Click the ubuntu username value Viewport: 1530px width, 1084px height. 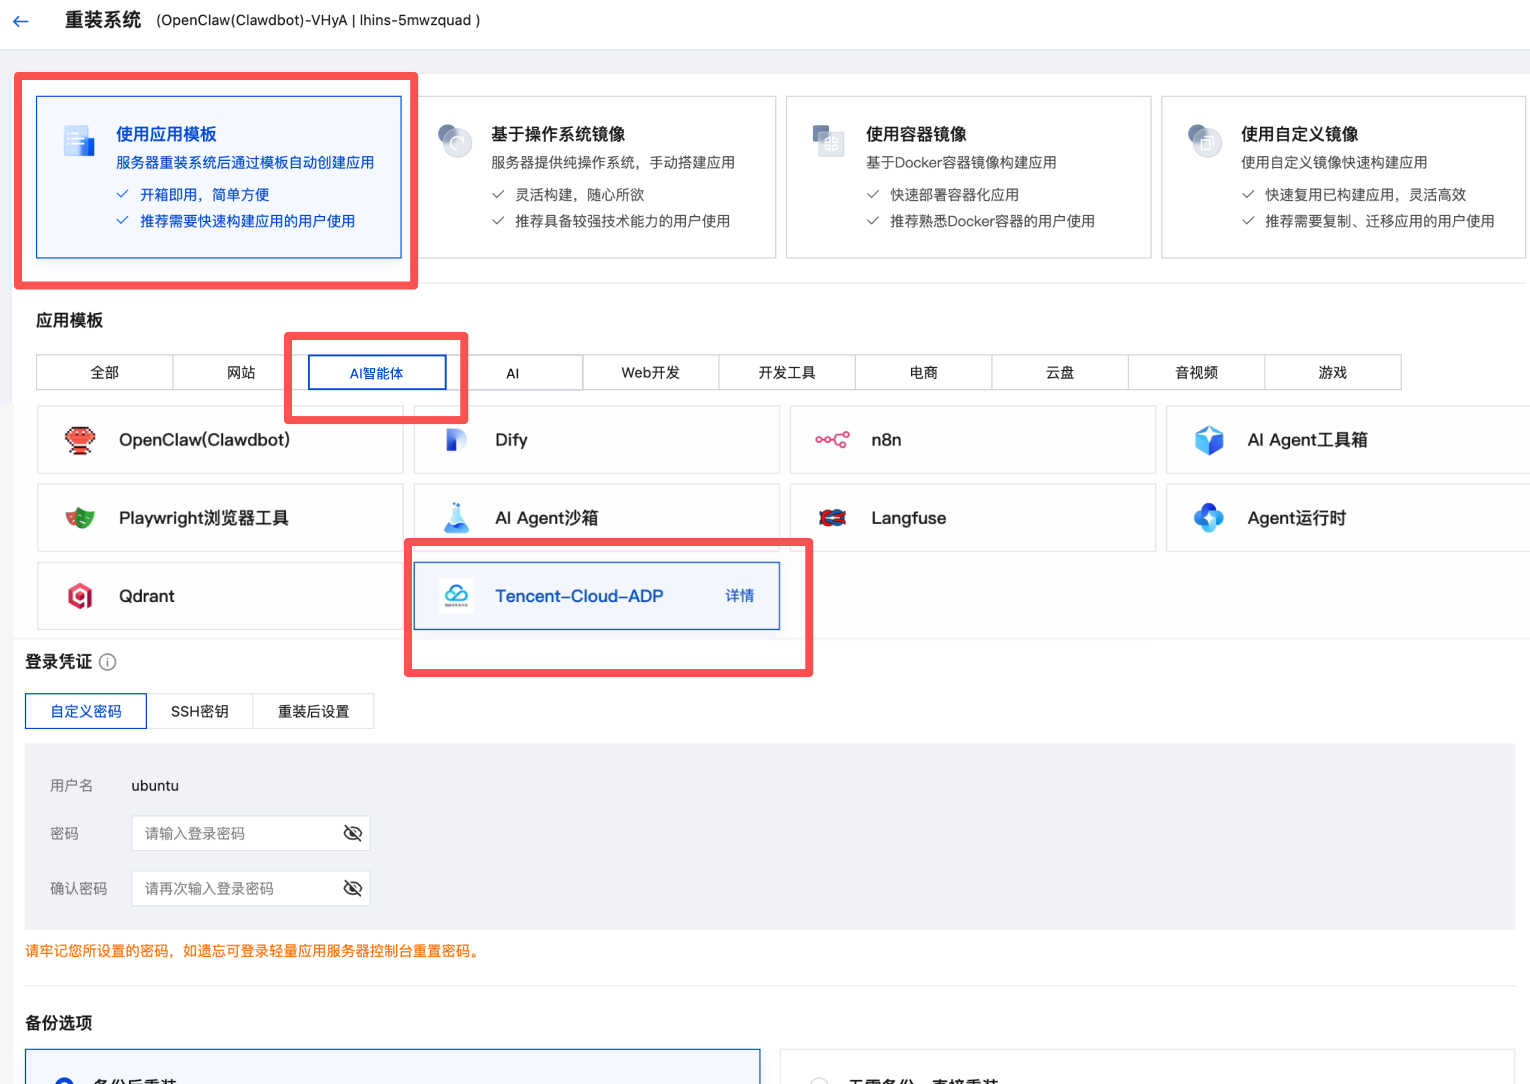click(x=155, y=786)
